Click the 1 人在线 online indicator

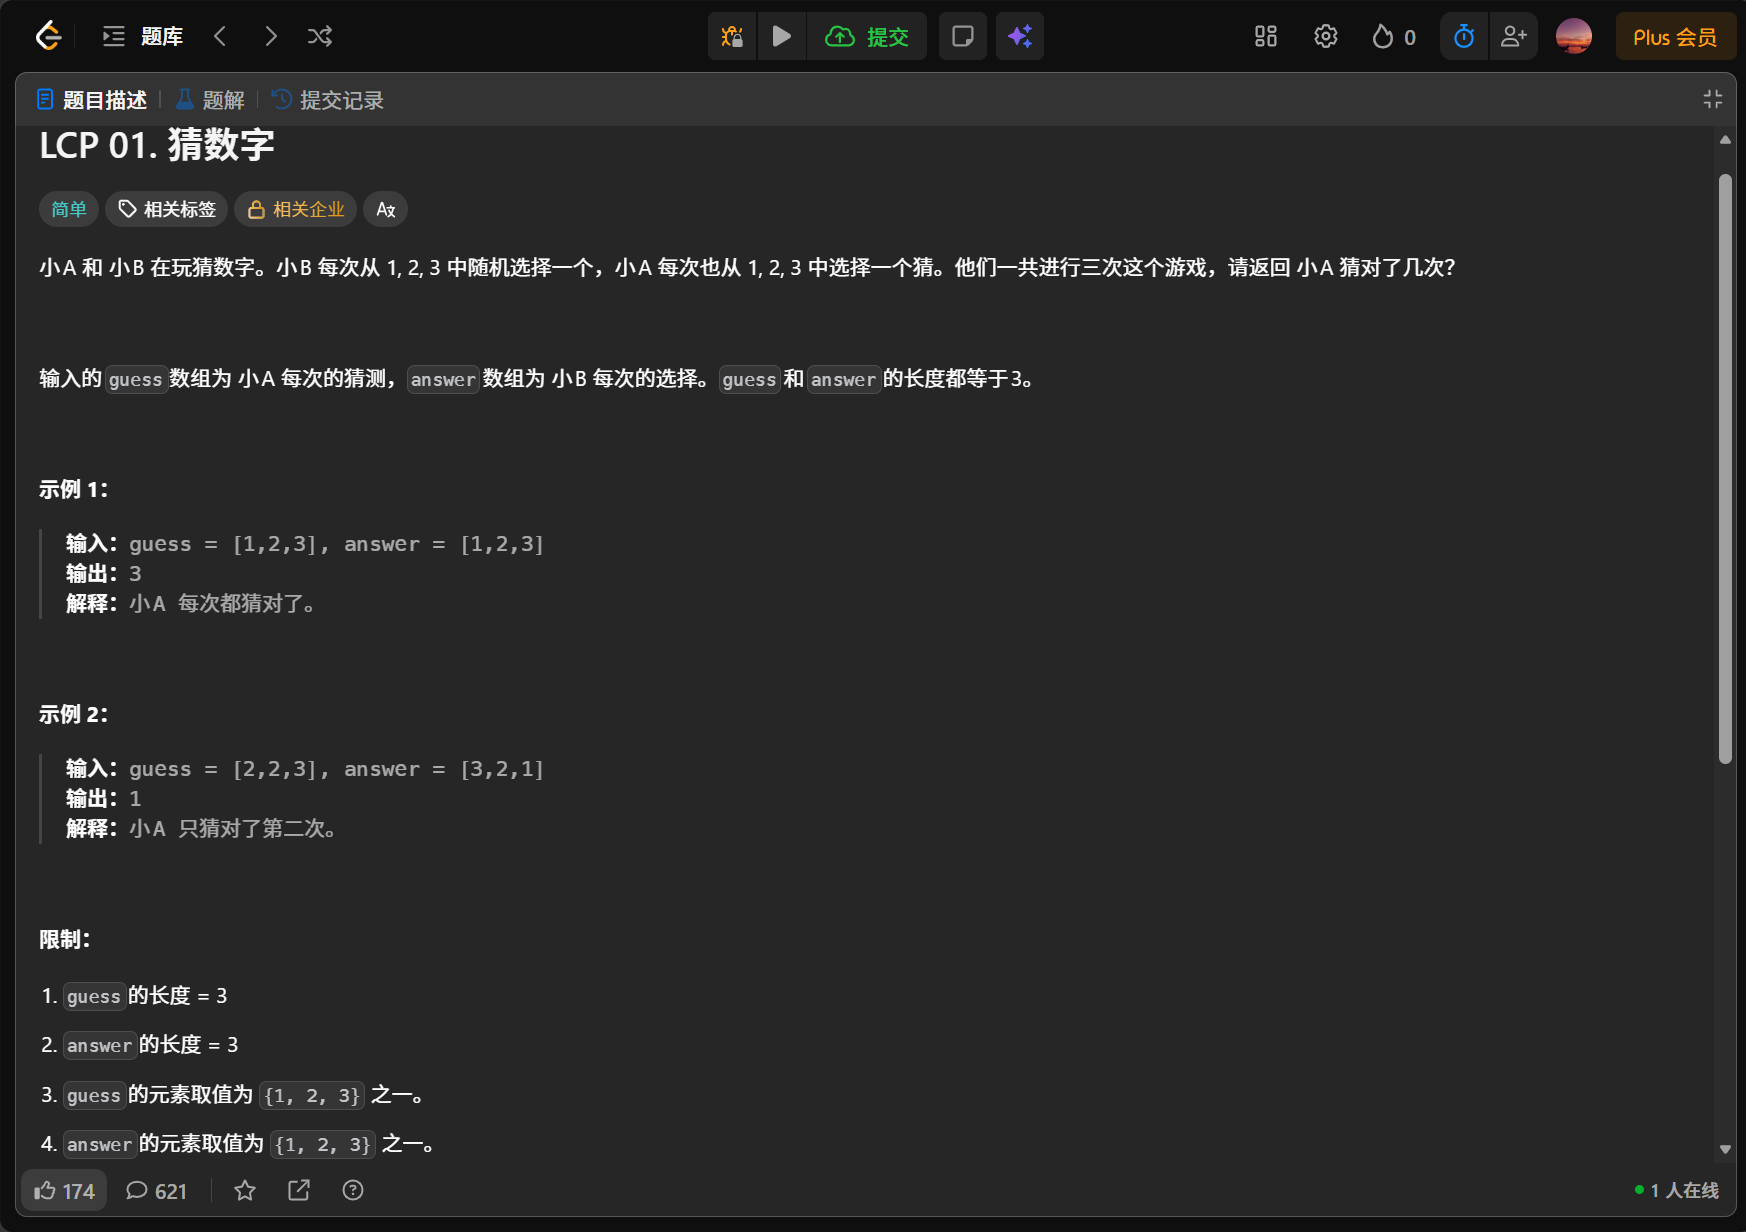tap(1676, 1190)
